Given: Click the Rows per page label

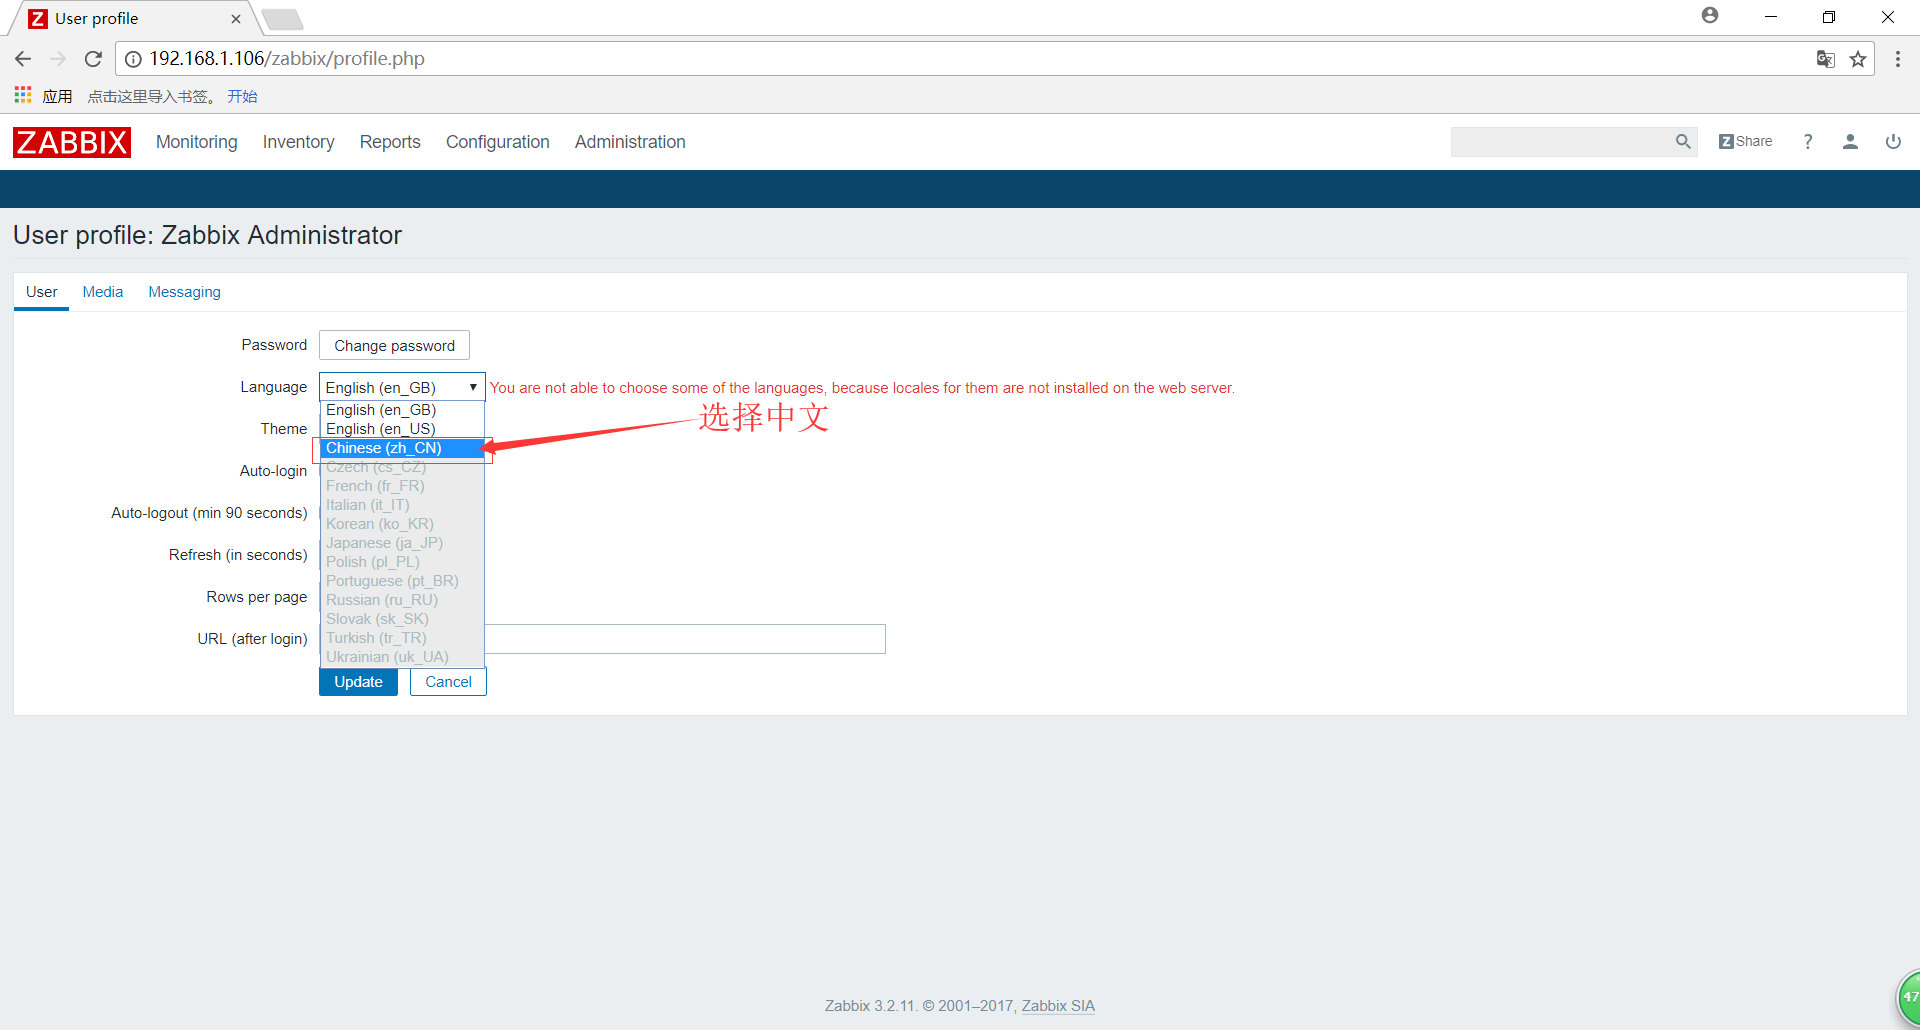Looking at the screenshot, I should pos(257,597).
